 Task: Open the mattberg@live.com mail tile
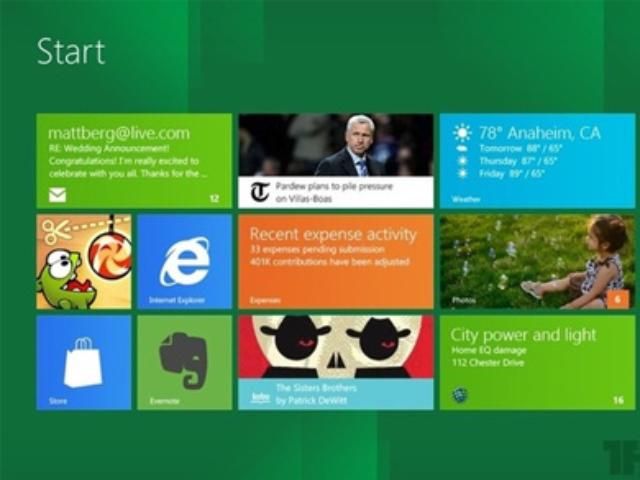tap(134, 161)
